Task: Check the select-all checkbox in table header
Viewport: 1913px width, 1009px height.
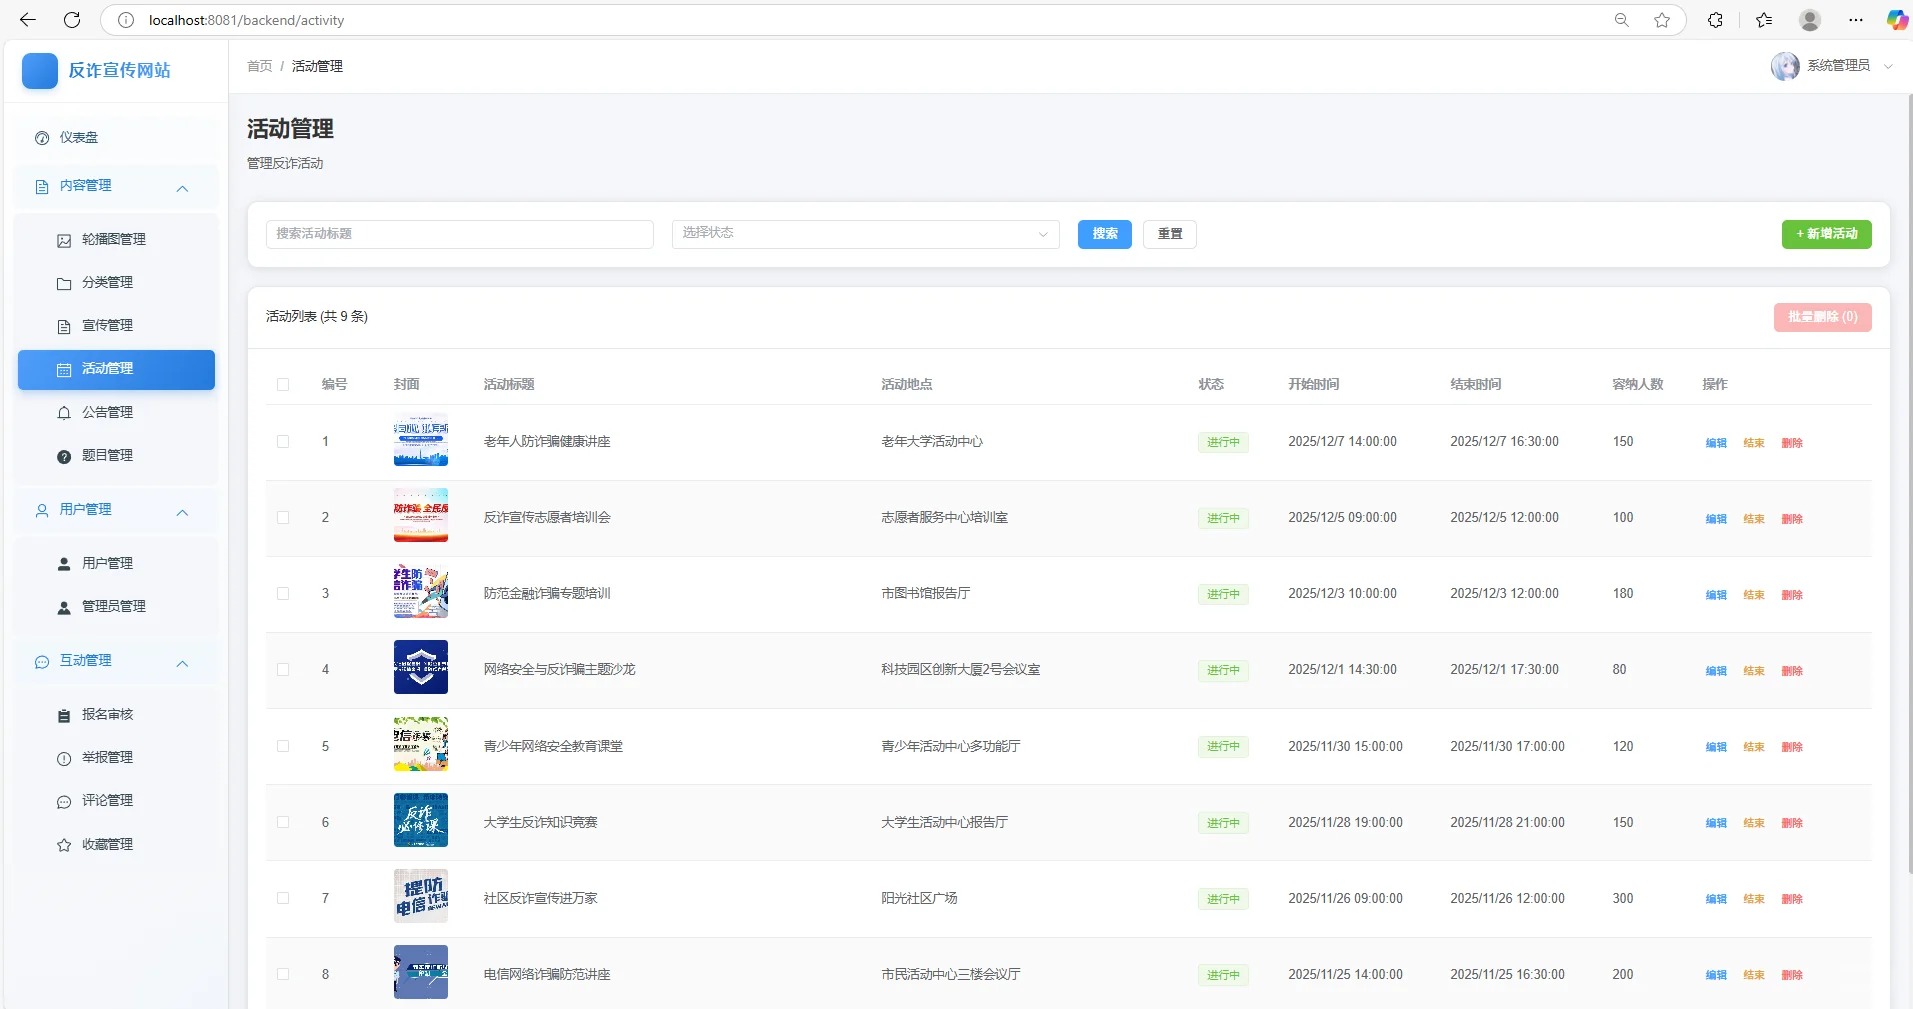Action: [x=283, y=385]
